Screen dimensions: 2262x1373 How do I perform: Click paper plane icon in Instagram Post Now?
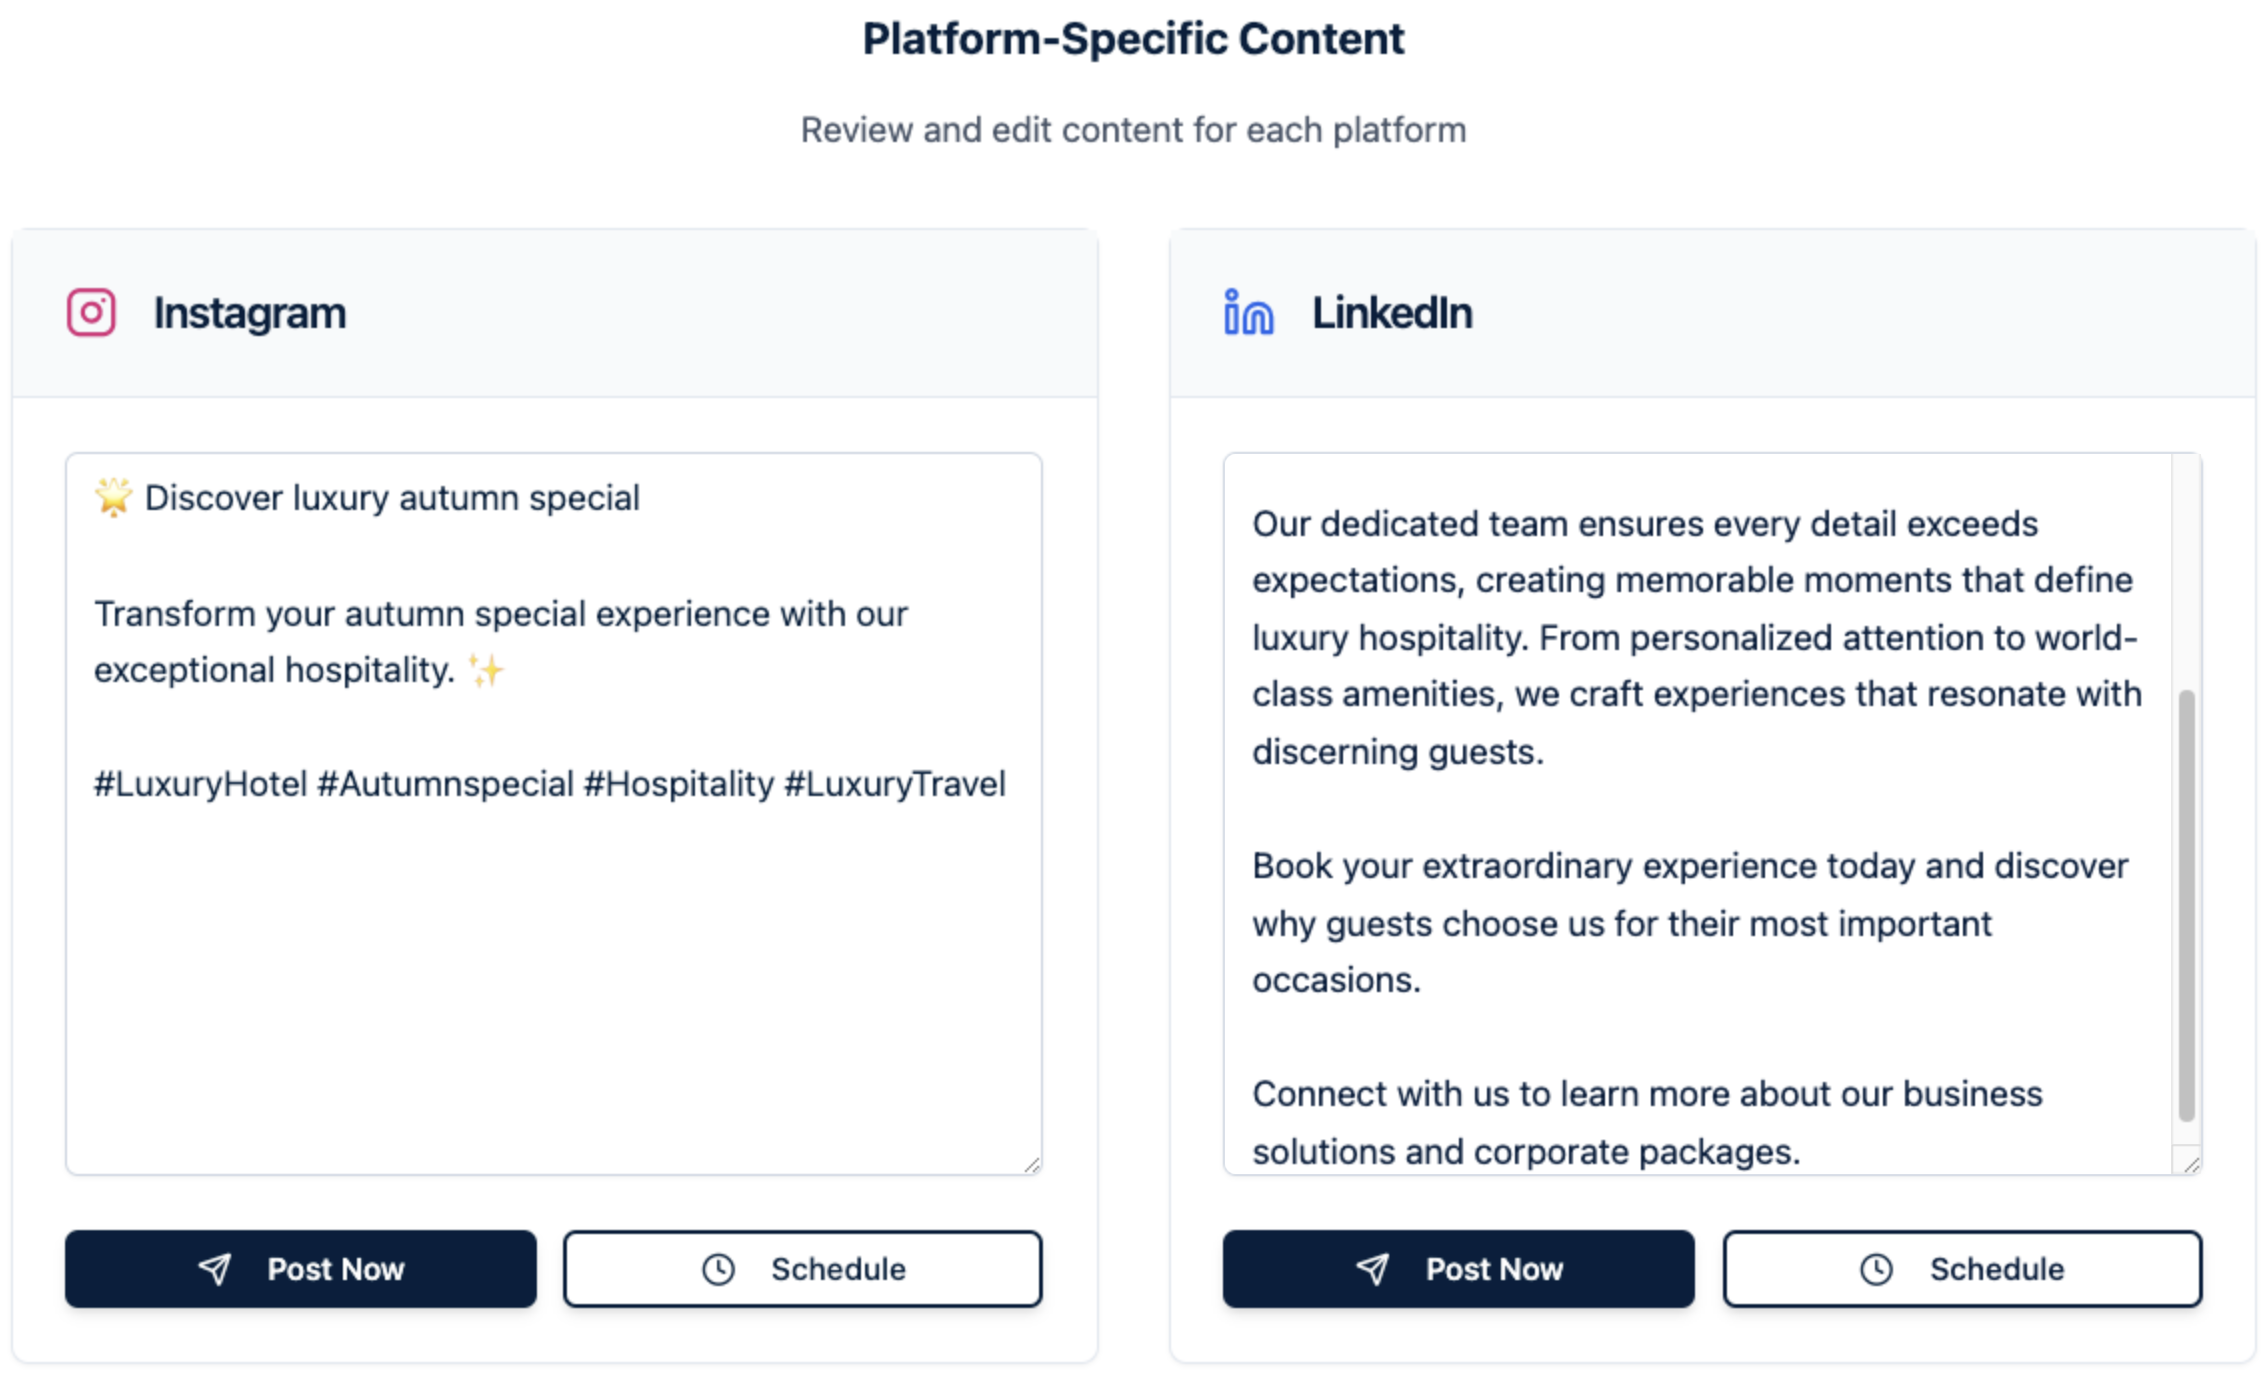click(x=215, y=1269)
